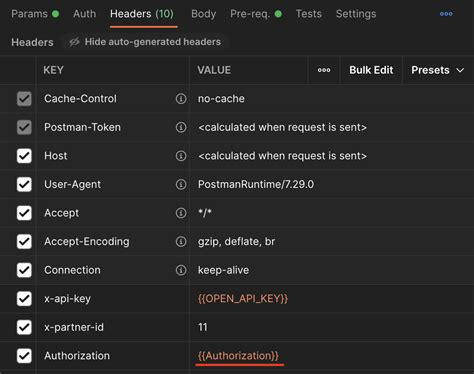Open the blue three-dot menu beside Settings
474x374 pixels.
pos(446,14)
